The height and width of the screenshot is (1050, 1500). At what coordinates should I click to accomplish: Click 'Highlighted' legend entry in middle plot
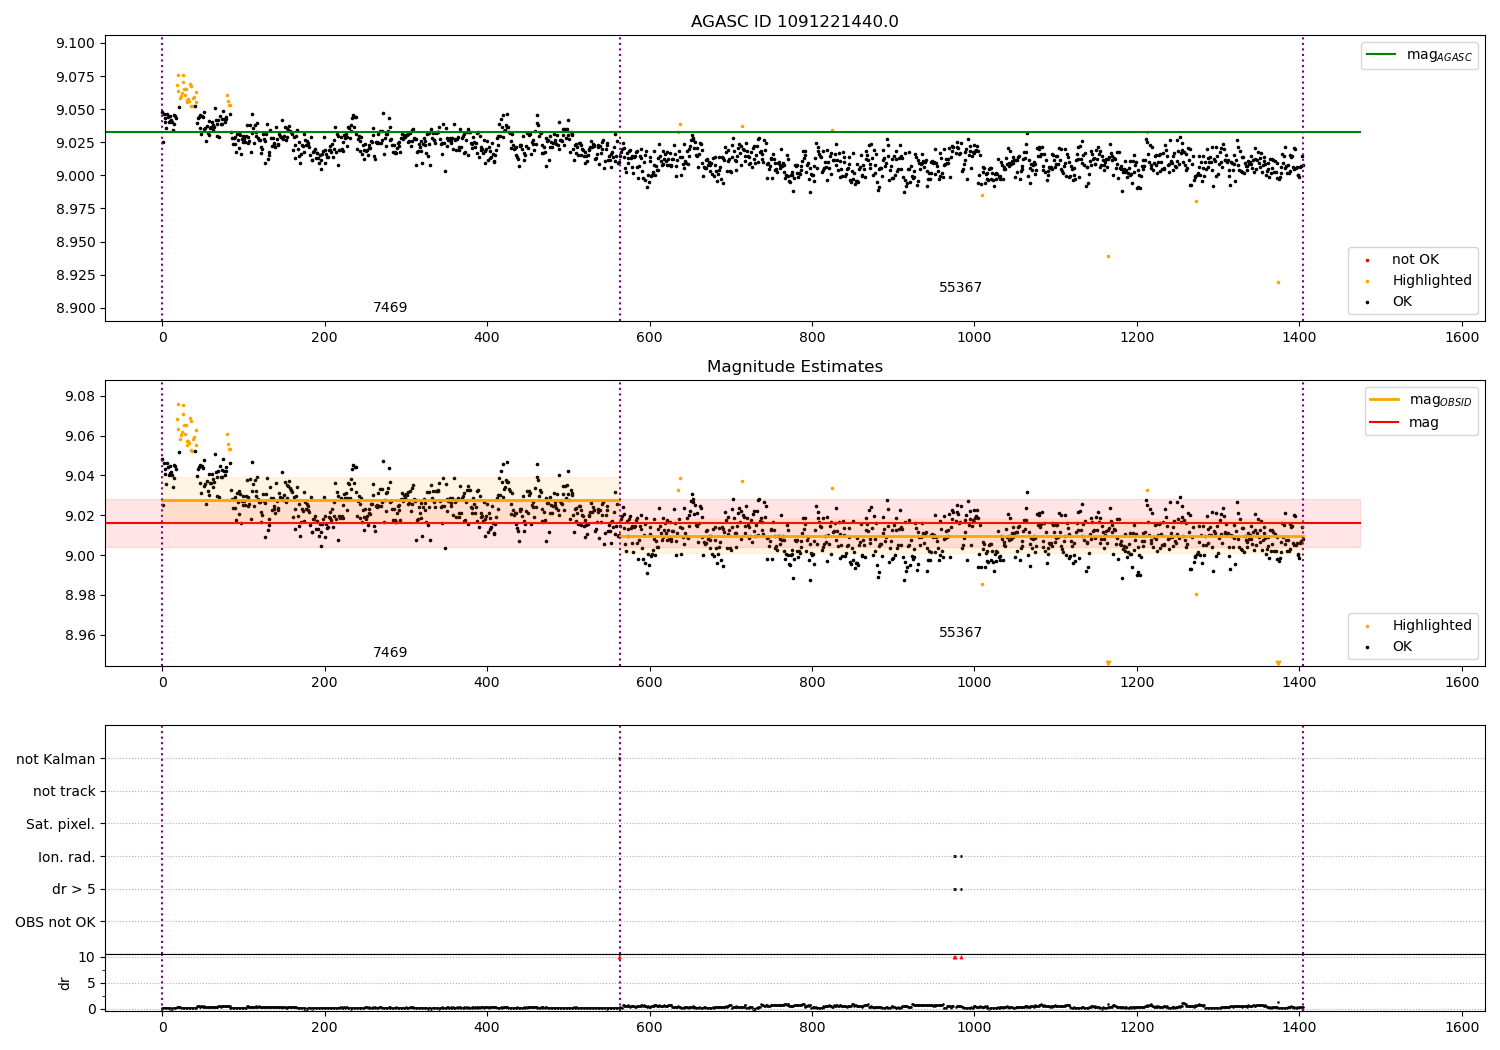coord(1419,626)
